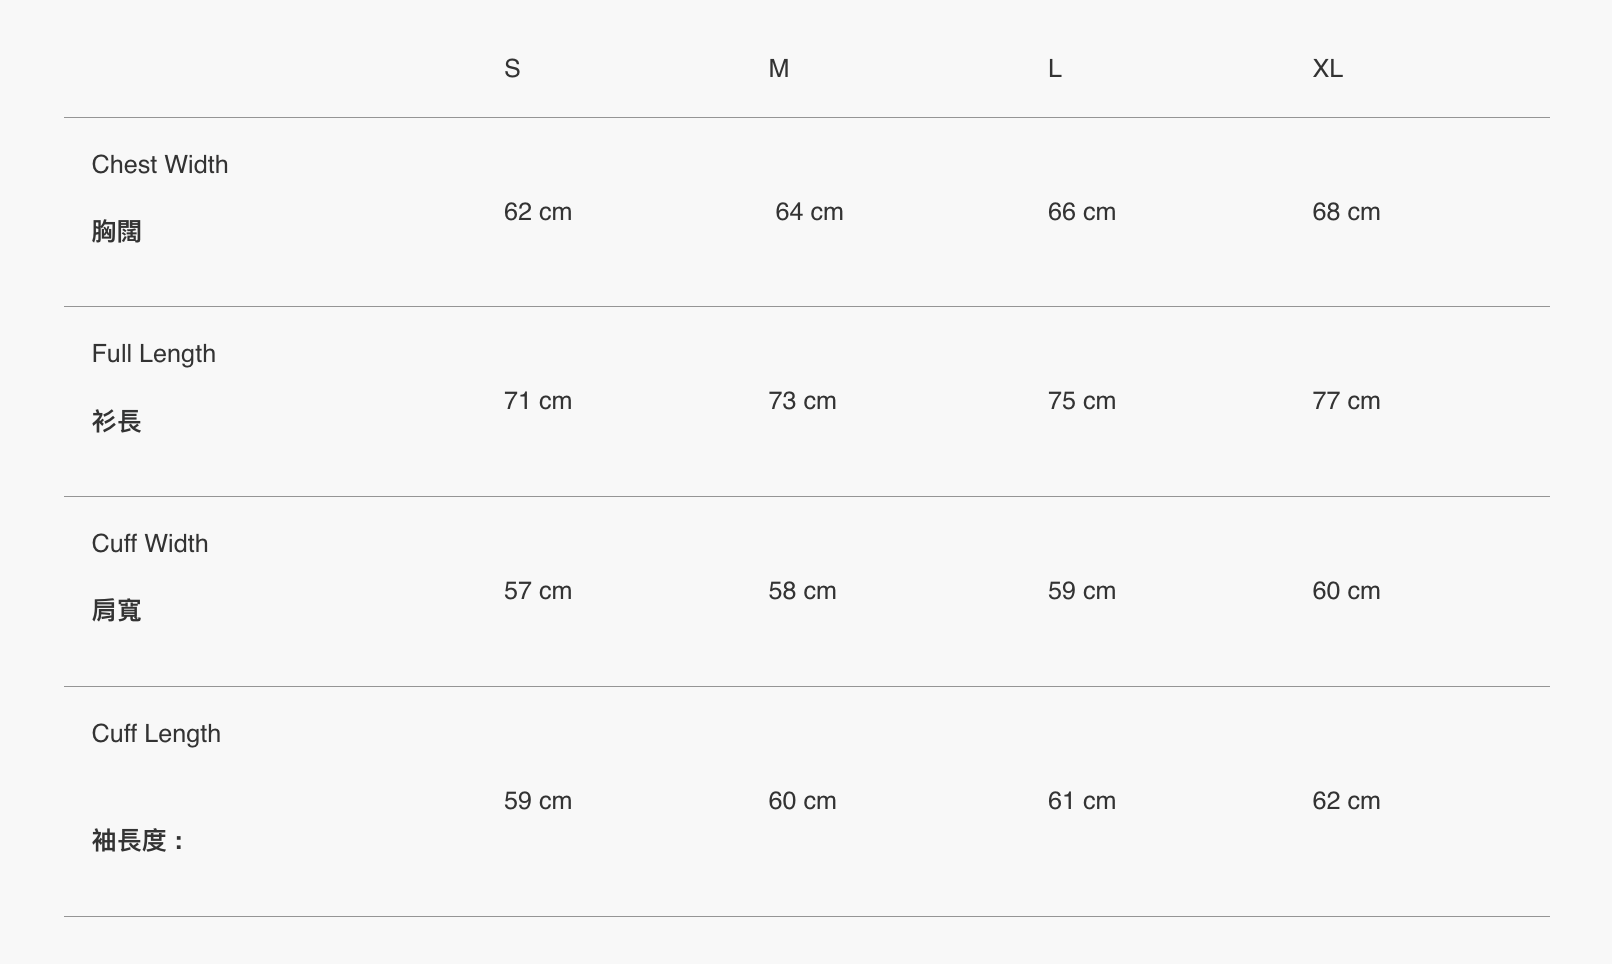Click the L size column header
The width and height of the screenshot is (1612, 964).
[x=1055, y=69]
